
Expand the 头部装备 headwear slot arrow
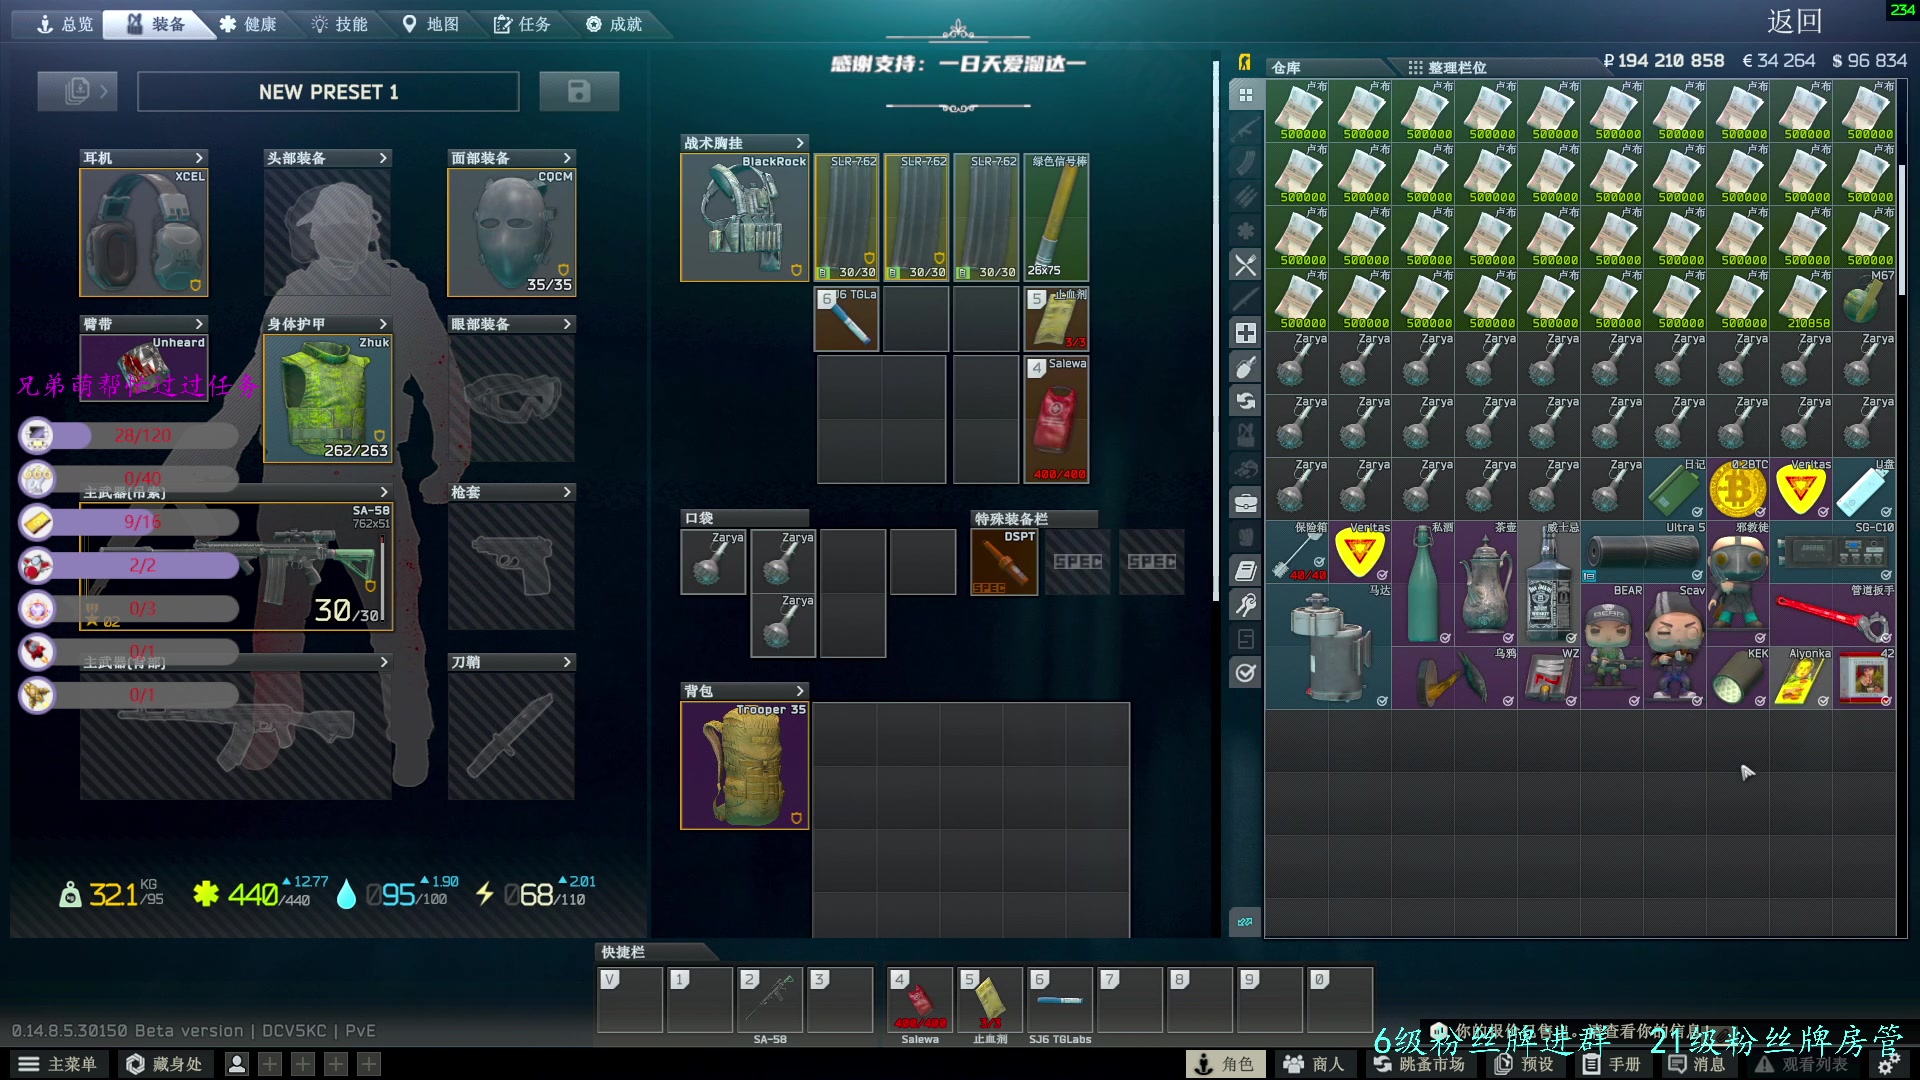(383, 158)
